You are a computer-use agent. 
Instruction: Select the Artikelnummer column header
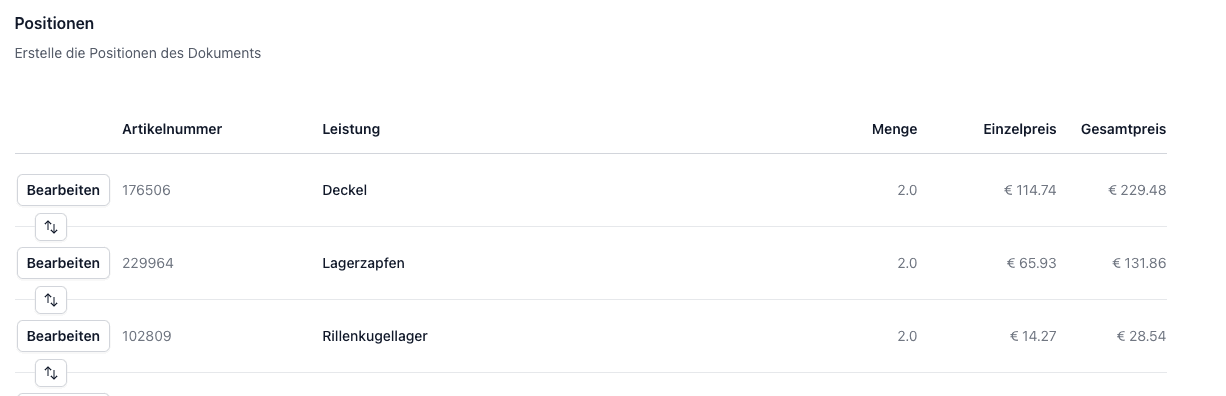coord(172,129)
